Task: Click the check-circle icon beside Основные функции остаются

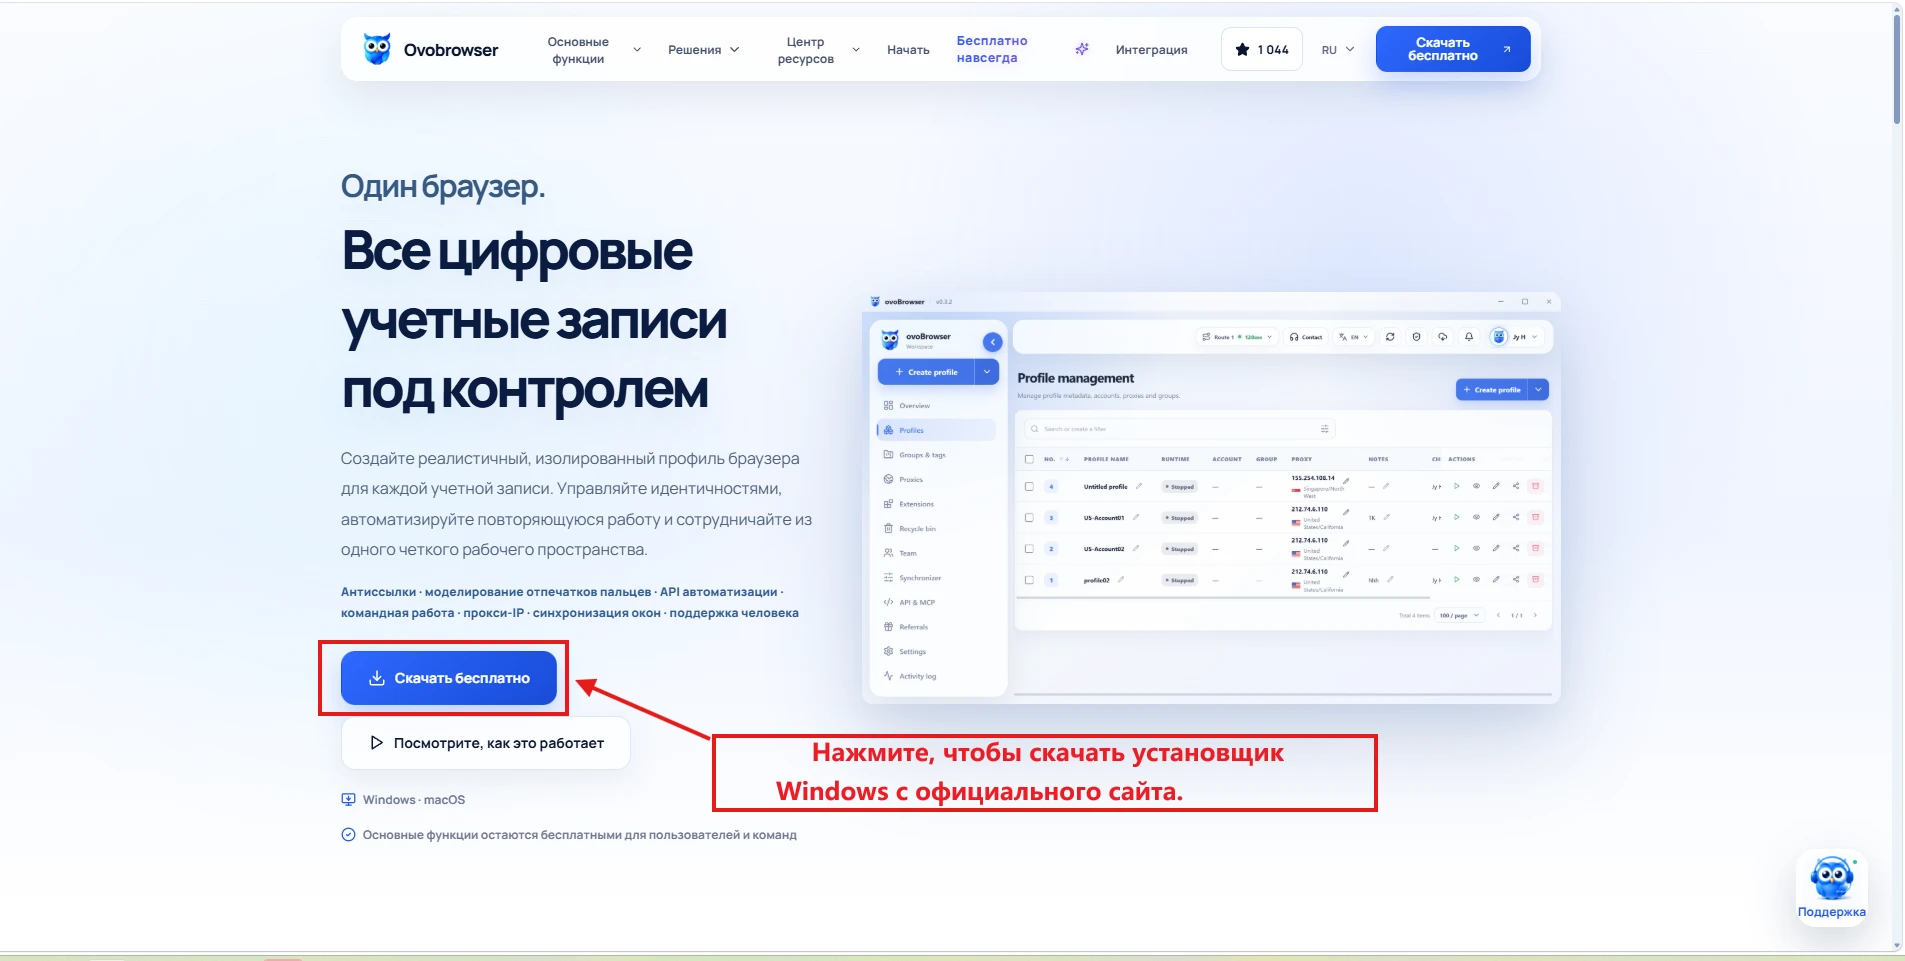Action: click(x=348, y=835)
